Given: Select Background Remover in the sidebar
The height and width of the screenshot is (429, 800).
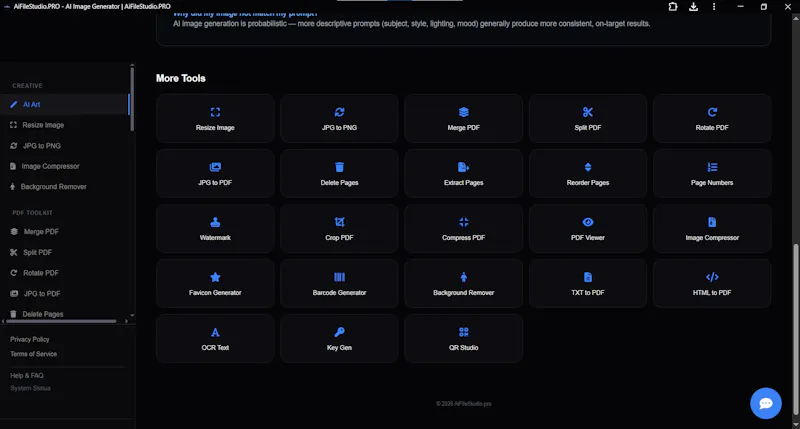Looking at the screenshot, I should point(65,187).
